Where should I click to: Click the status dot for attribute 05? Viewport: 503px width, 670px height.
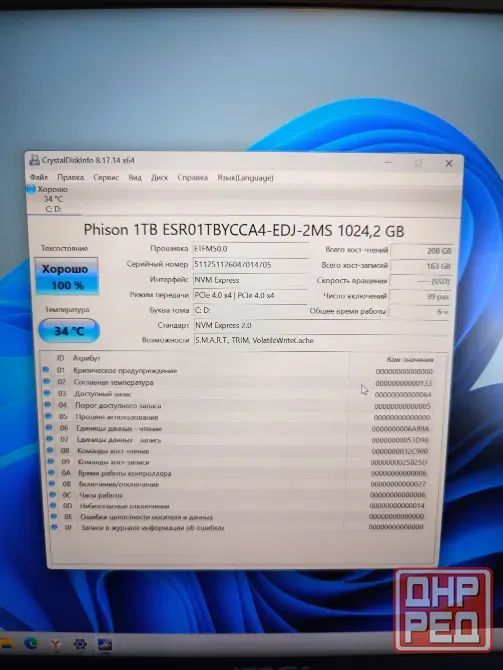pyautogui.click(x=48, y=416)
